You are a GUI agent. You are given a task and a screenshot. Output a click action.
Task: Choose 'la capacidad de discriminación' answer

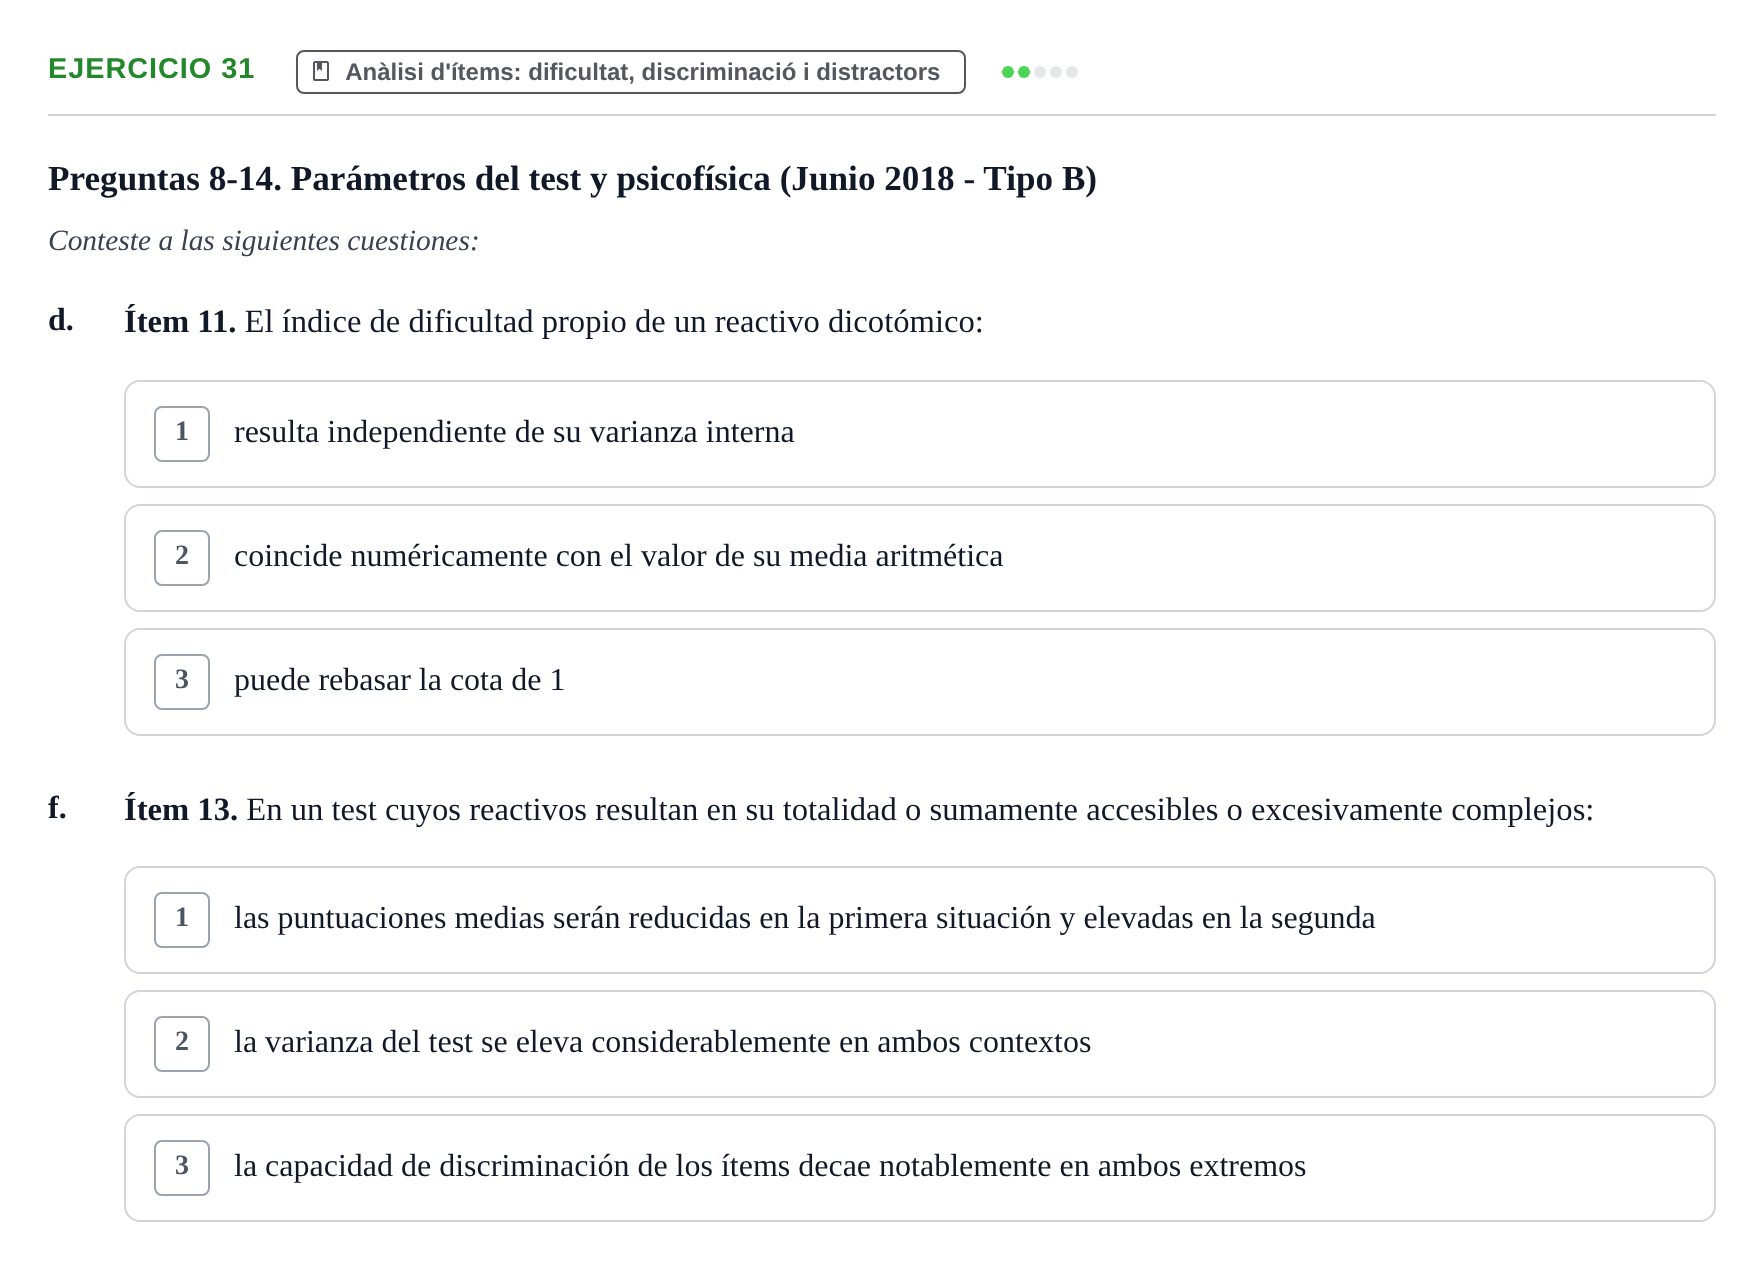point(919,1168)
